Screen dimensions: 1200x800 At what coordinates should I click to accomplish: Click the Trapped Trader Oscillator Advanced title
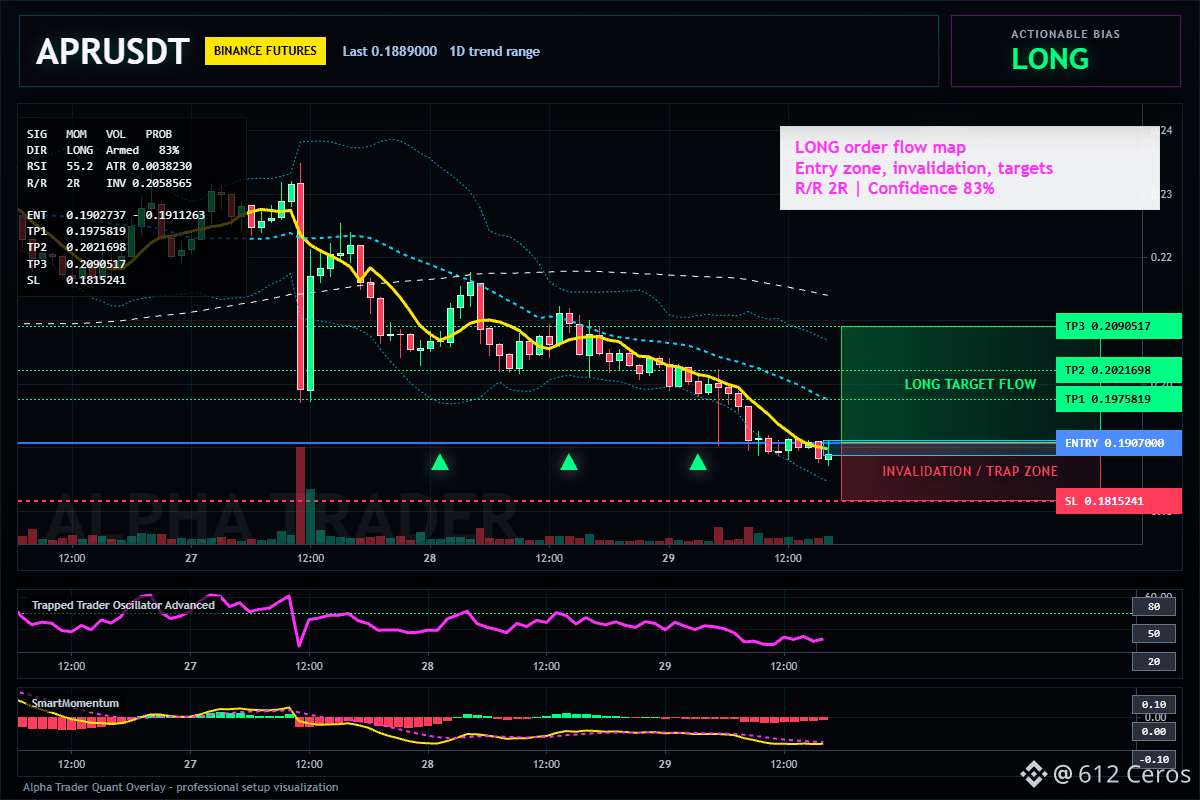(122, 605)
